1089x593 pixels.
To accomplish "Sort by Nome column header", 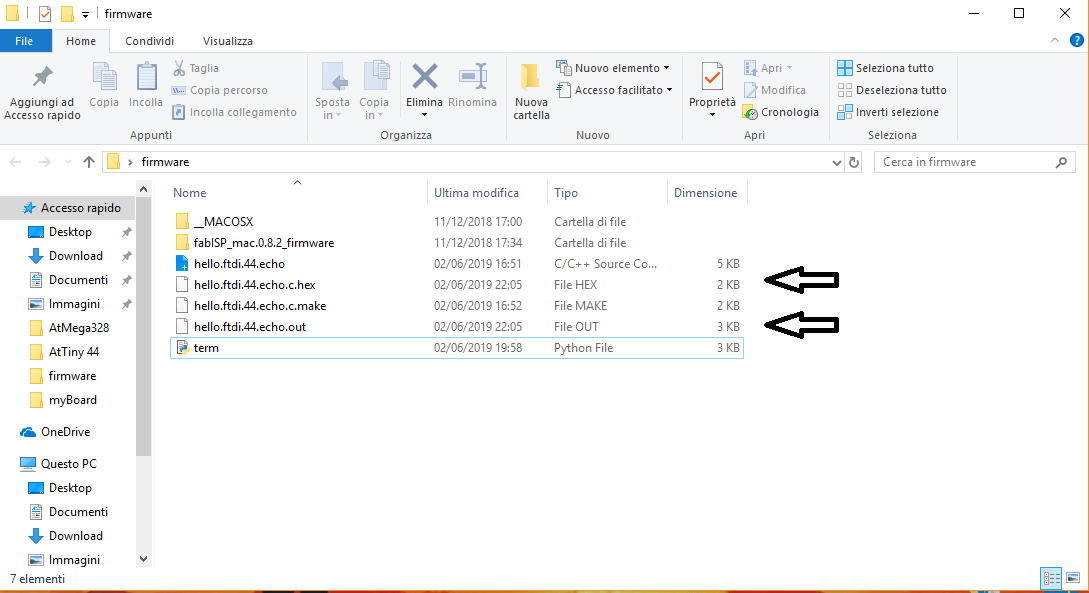I will (x=298, y=193).
